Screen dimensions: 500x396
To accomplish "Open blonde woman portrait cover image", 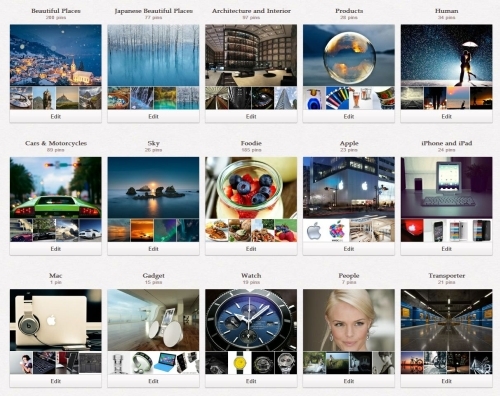I will point(349,320).
